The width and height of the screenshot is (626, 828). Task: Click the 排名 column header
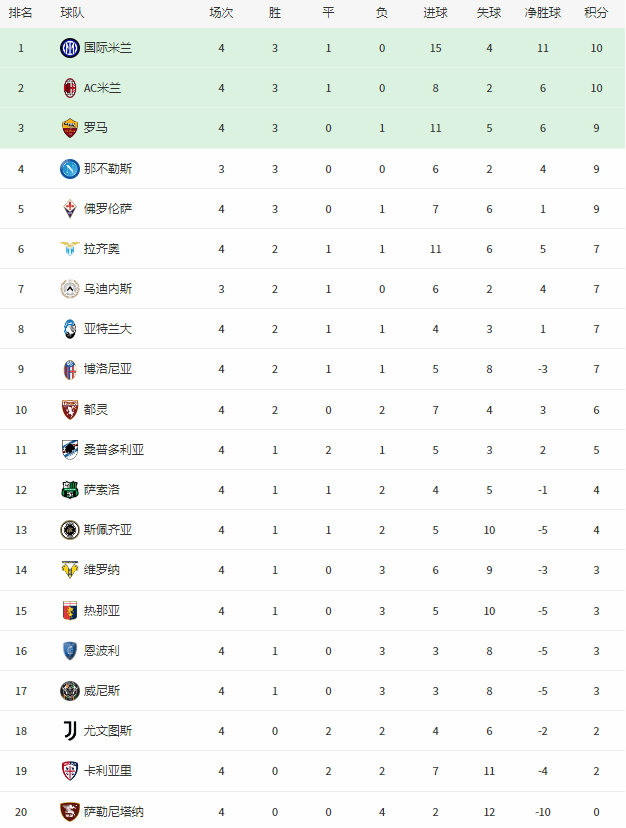[x=21, y=13]
